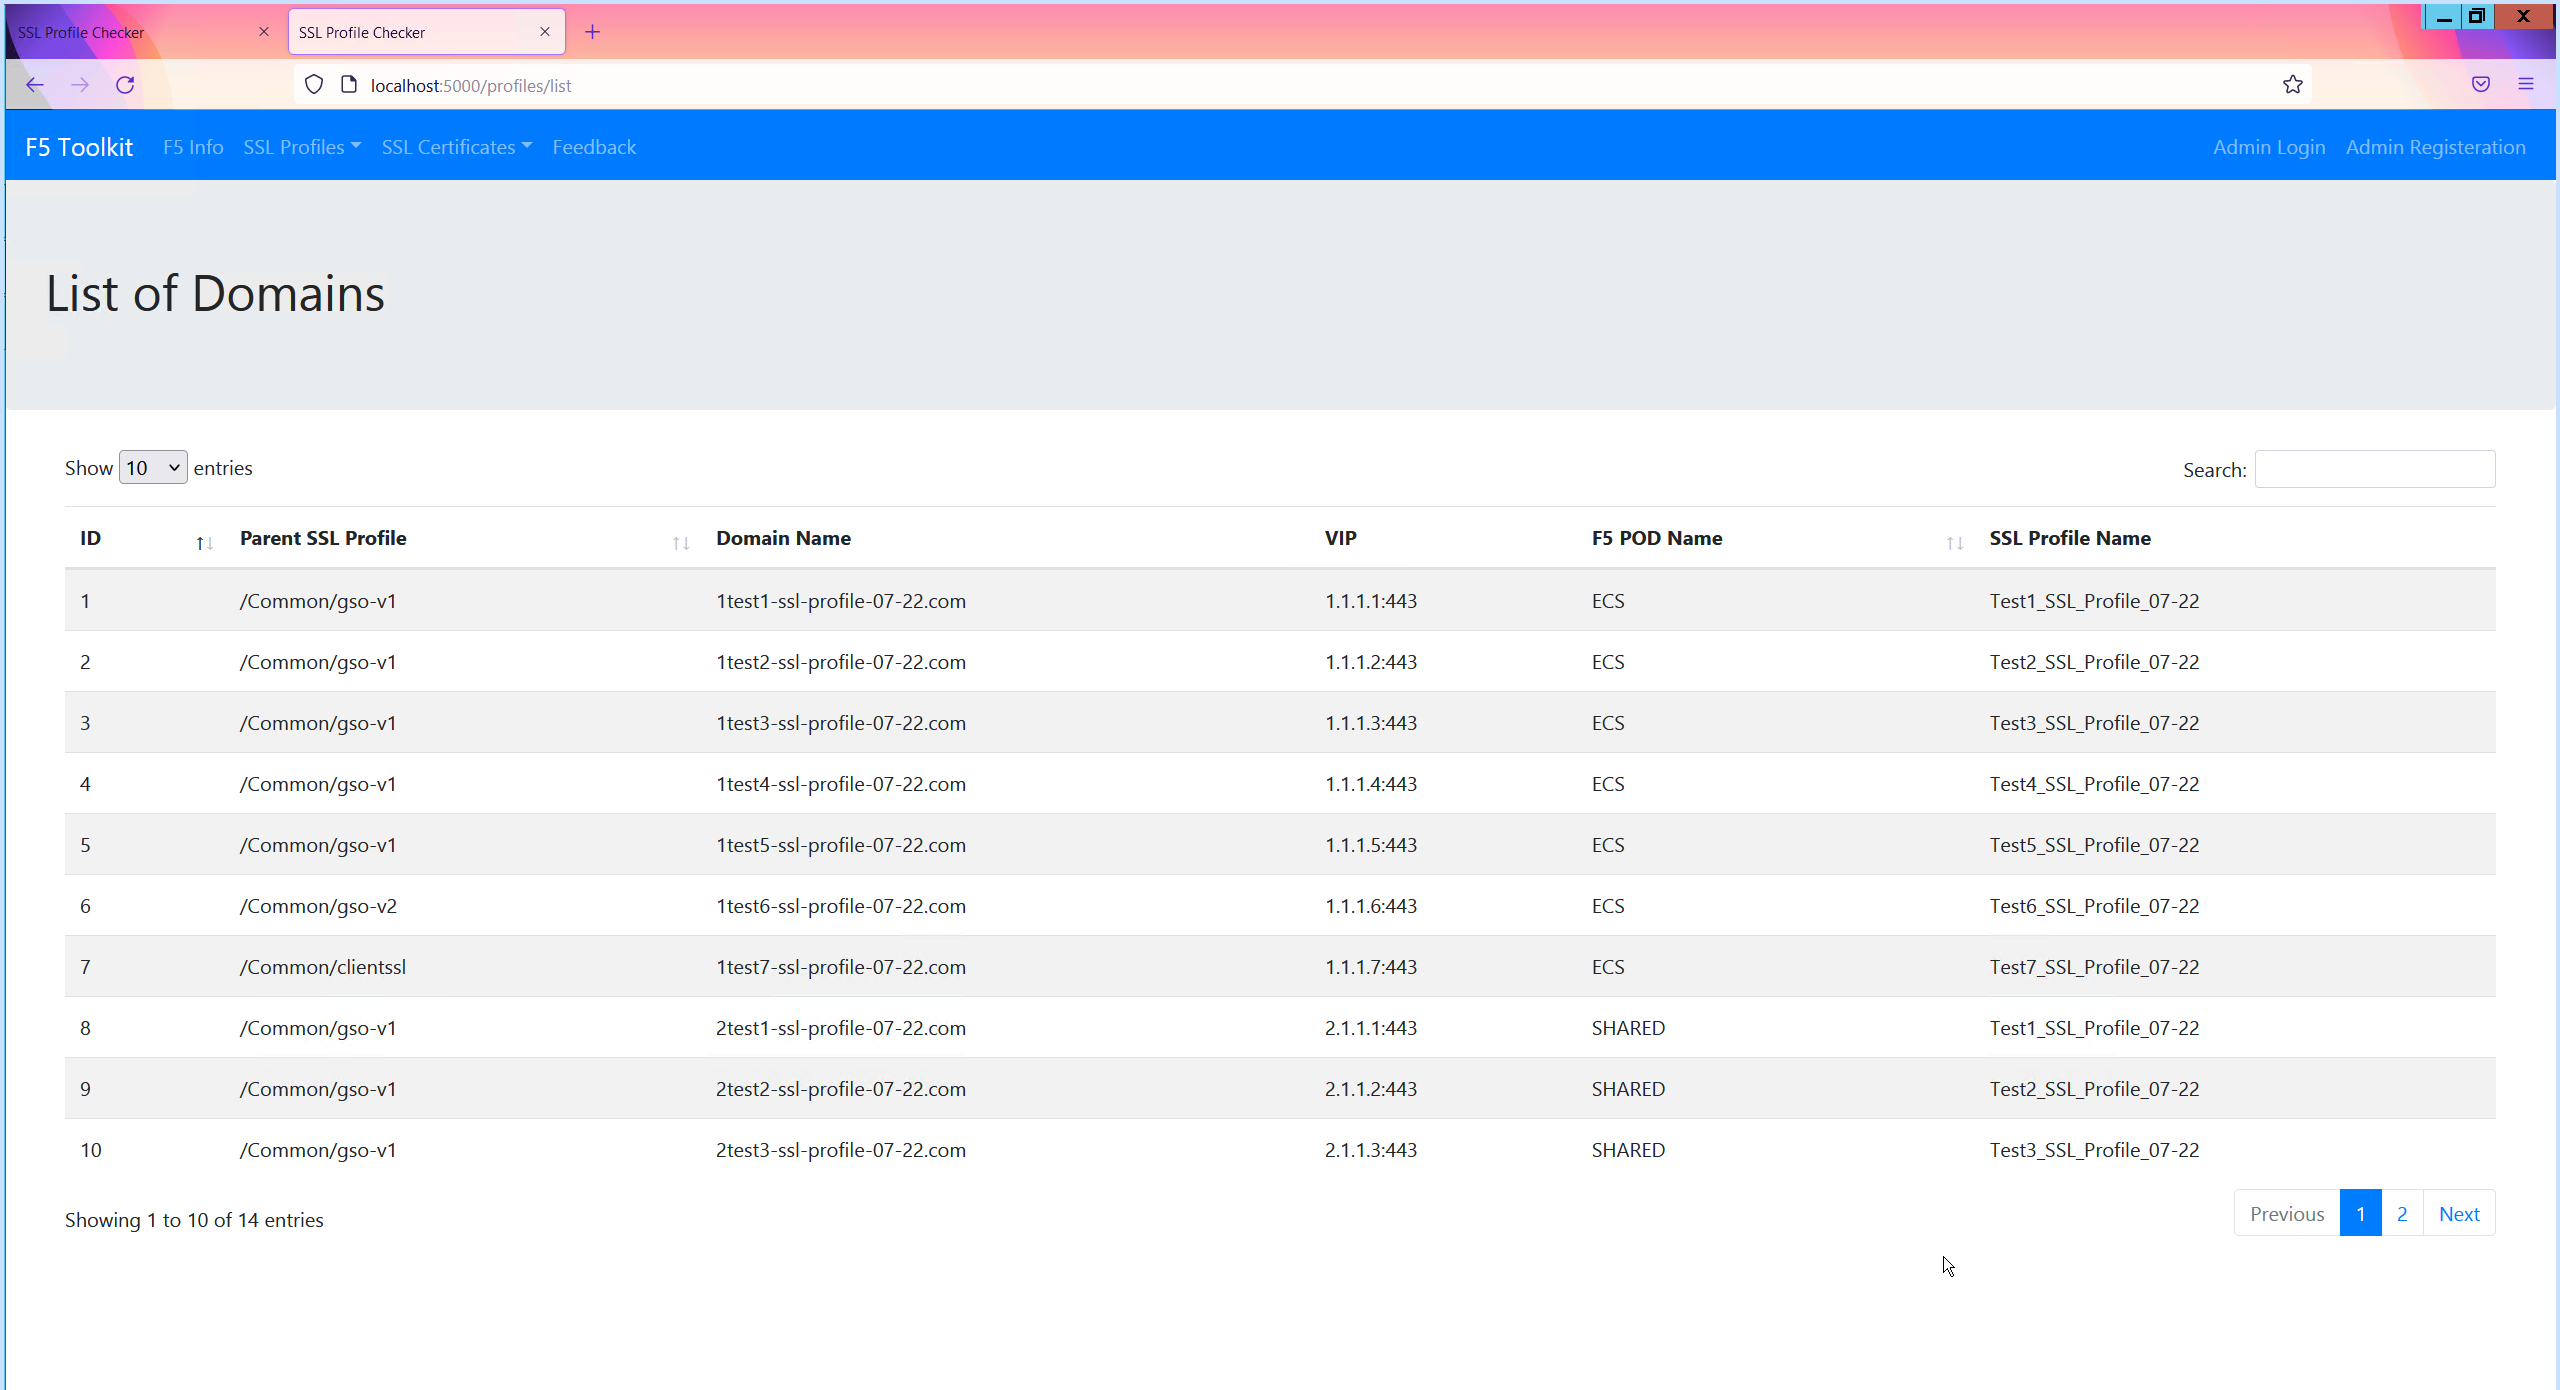The image size is (2560, 1390).
Task: Open Pocket save icon in toolbar
Action: 2480,85
